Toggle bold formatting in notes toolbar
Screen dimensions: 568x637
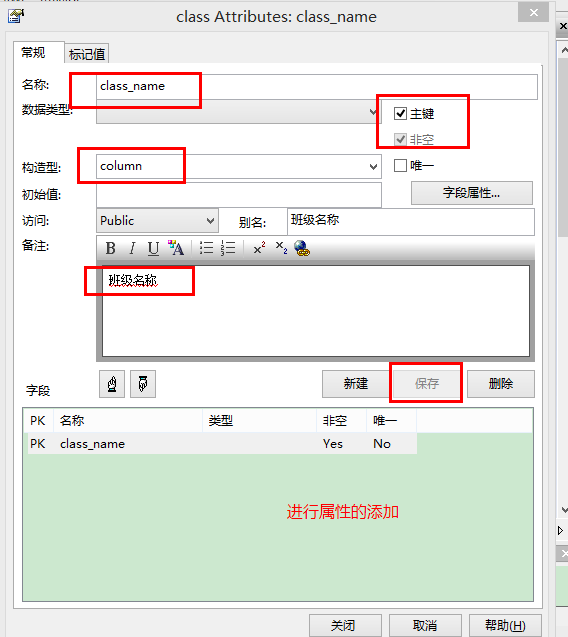111,248
